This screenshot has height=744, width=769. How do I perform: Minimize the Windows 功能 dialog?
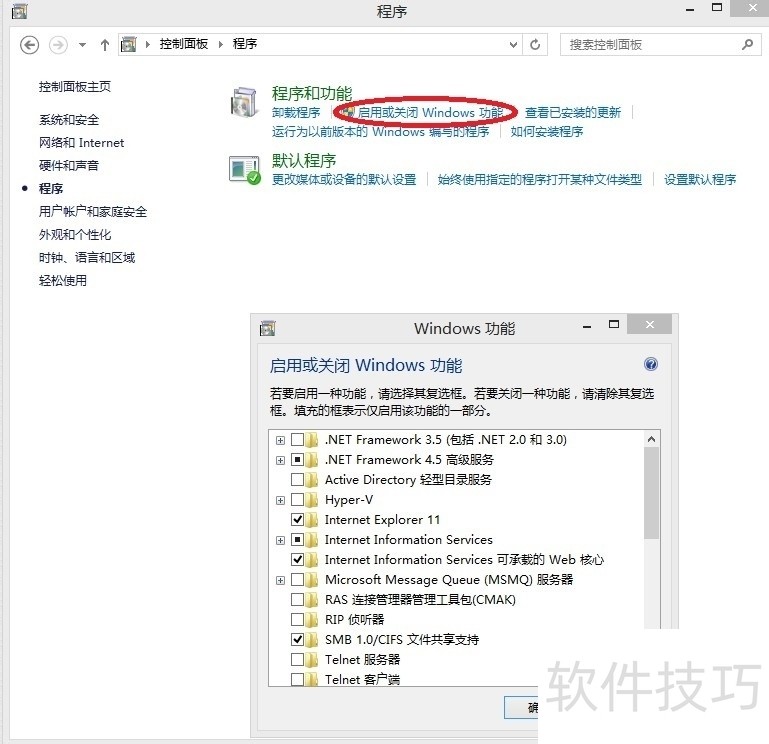coord(587,326)
